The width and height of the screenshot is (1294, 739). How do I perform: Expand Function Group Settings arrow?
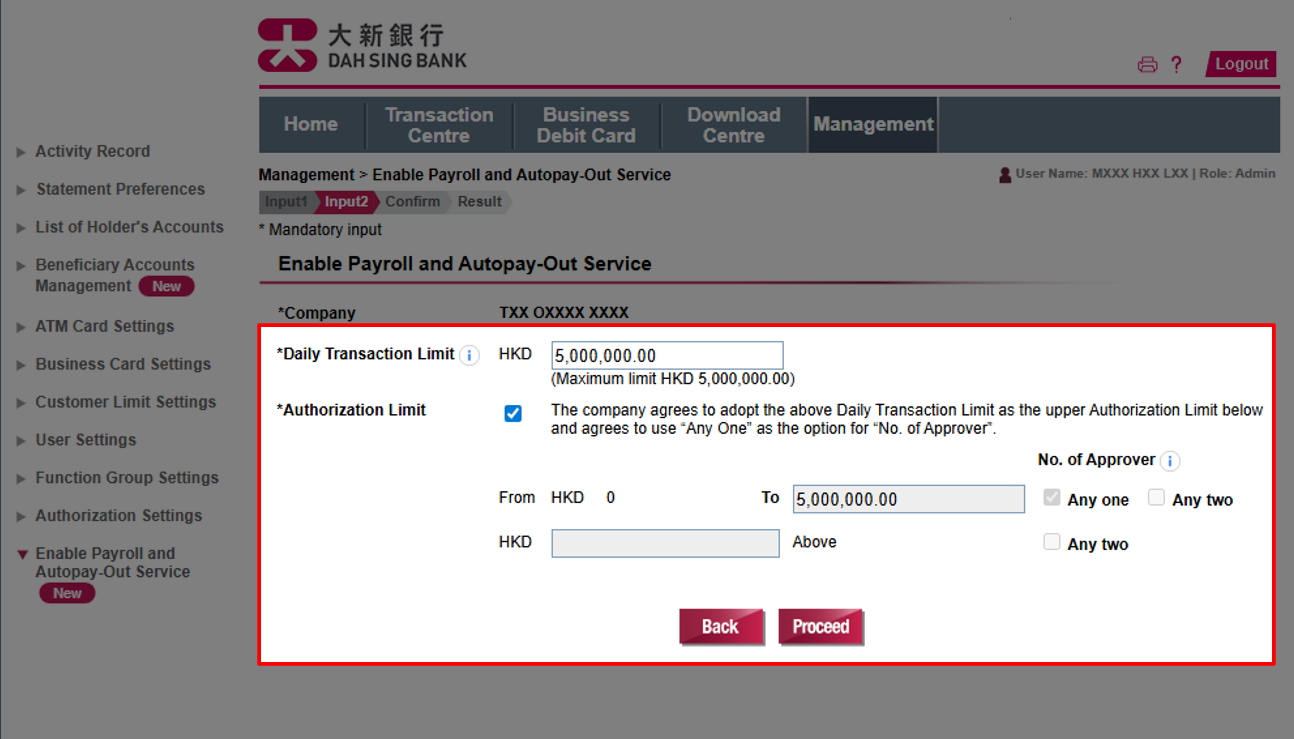pyautogui.click(x=21, y=479)
